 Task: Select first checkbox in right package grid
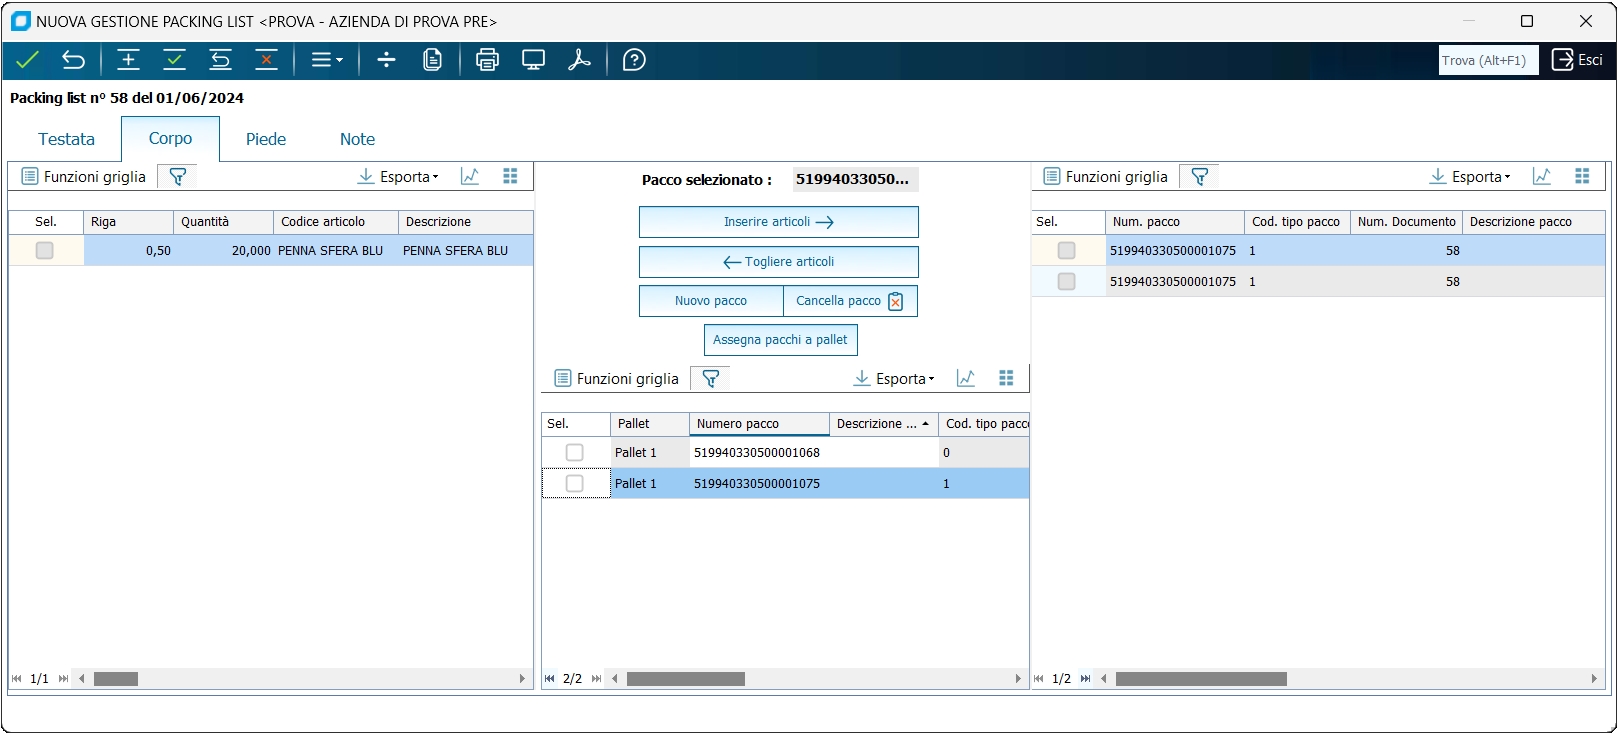tap(1067, 251)
